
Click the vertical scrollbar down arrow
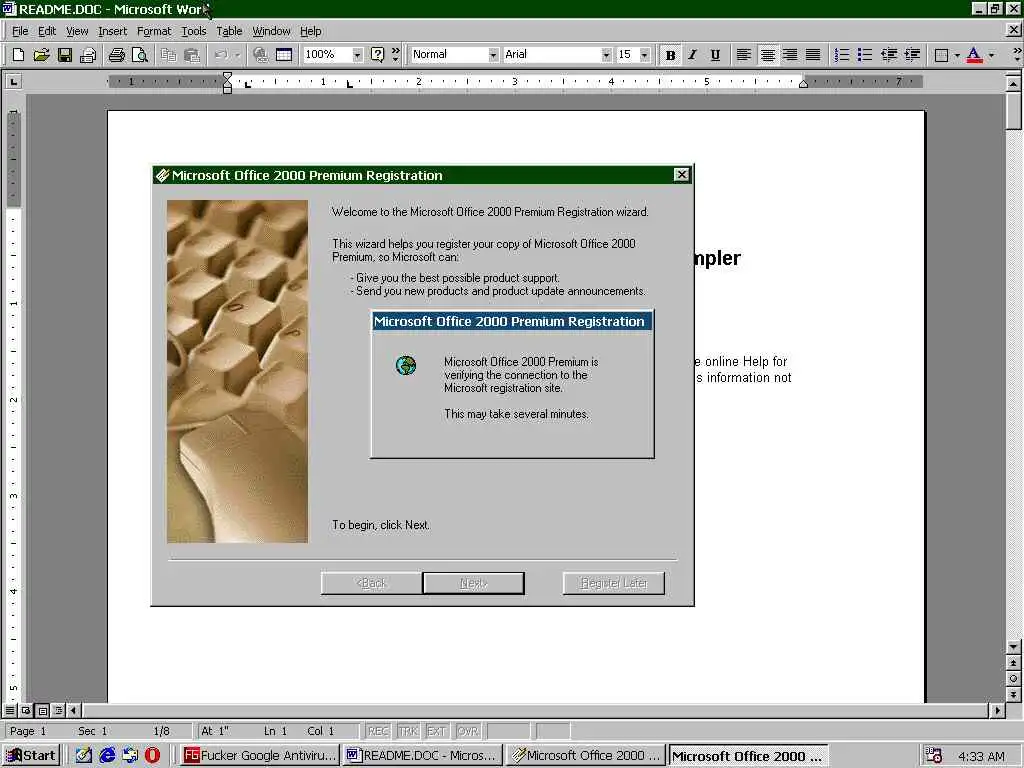click(1013, 647)
